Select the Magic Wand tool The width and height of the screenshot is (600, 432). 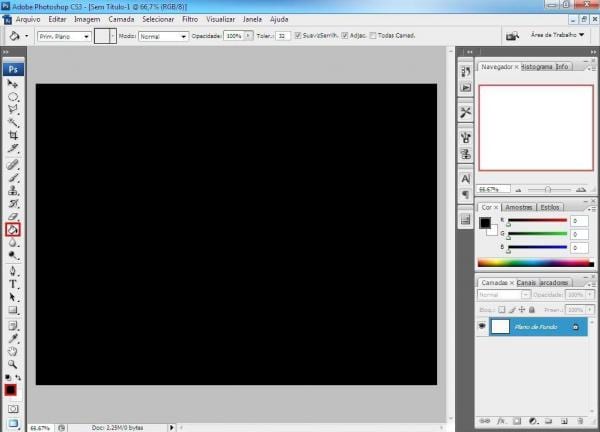tap(13, 122)
